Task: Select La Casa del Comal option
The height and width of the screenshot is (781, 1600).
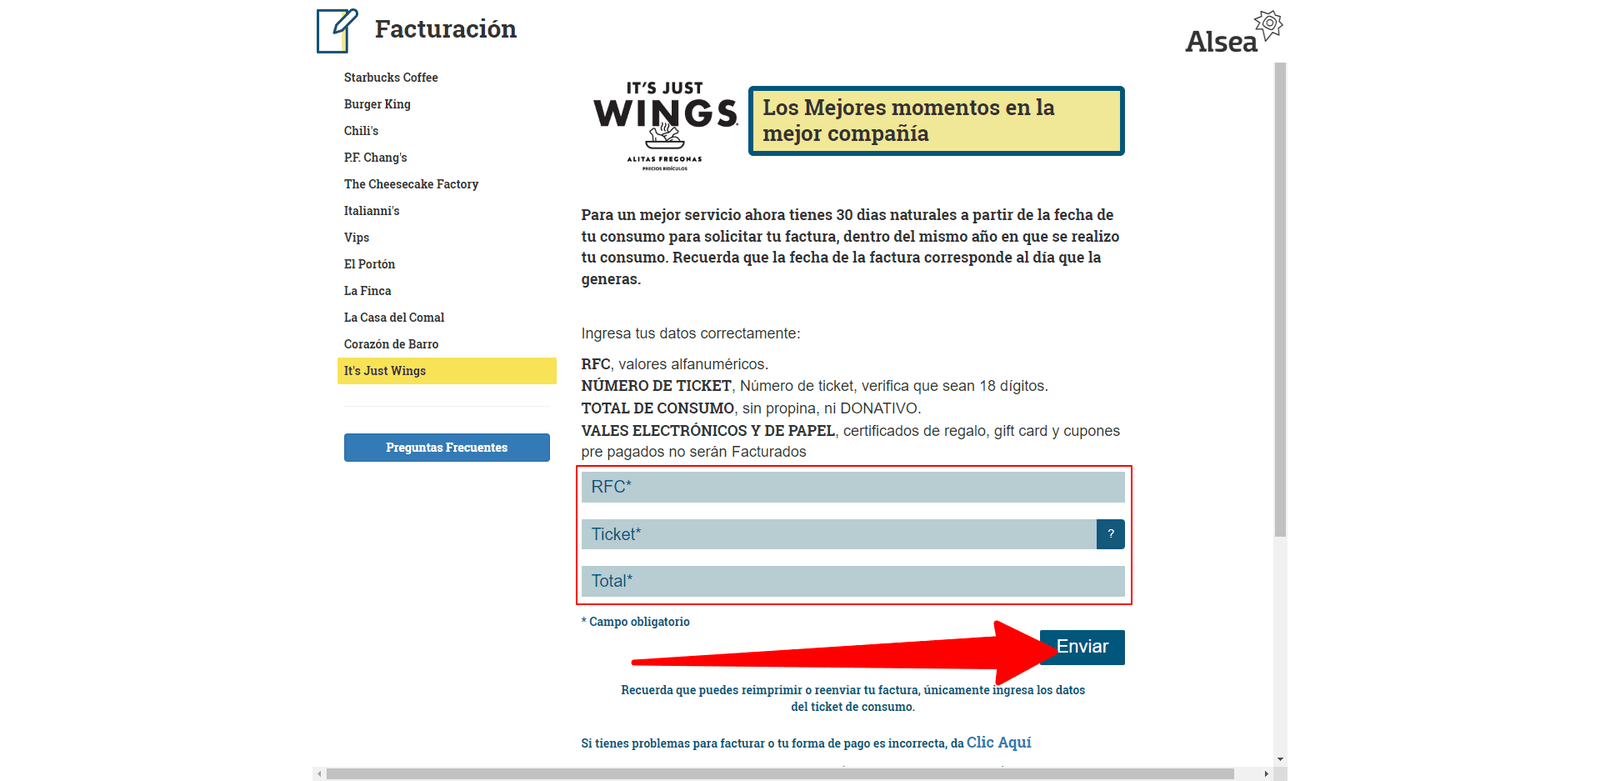Action: [x=394, y=317]
